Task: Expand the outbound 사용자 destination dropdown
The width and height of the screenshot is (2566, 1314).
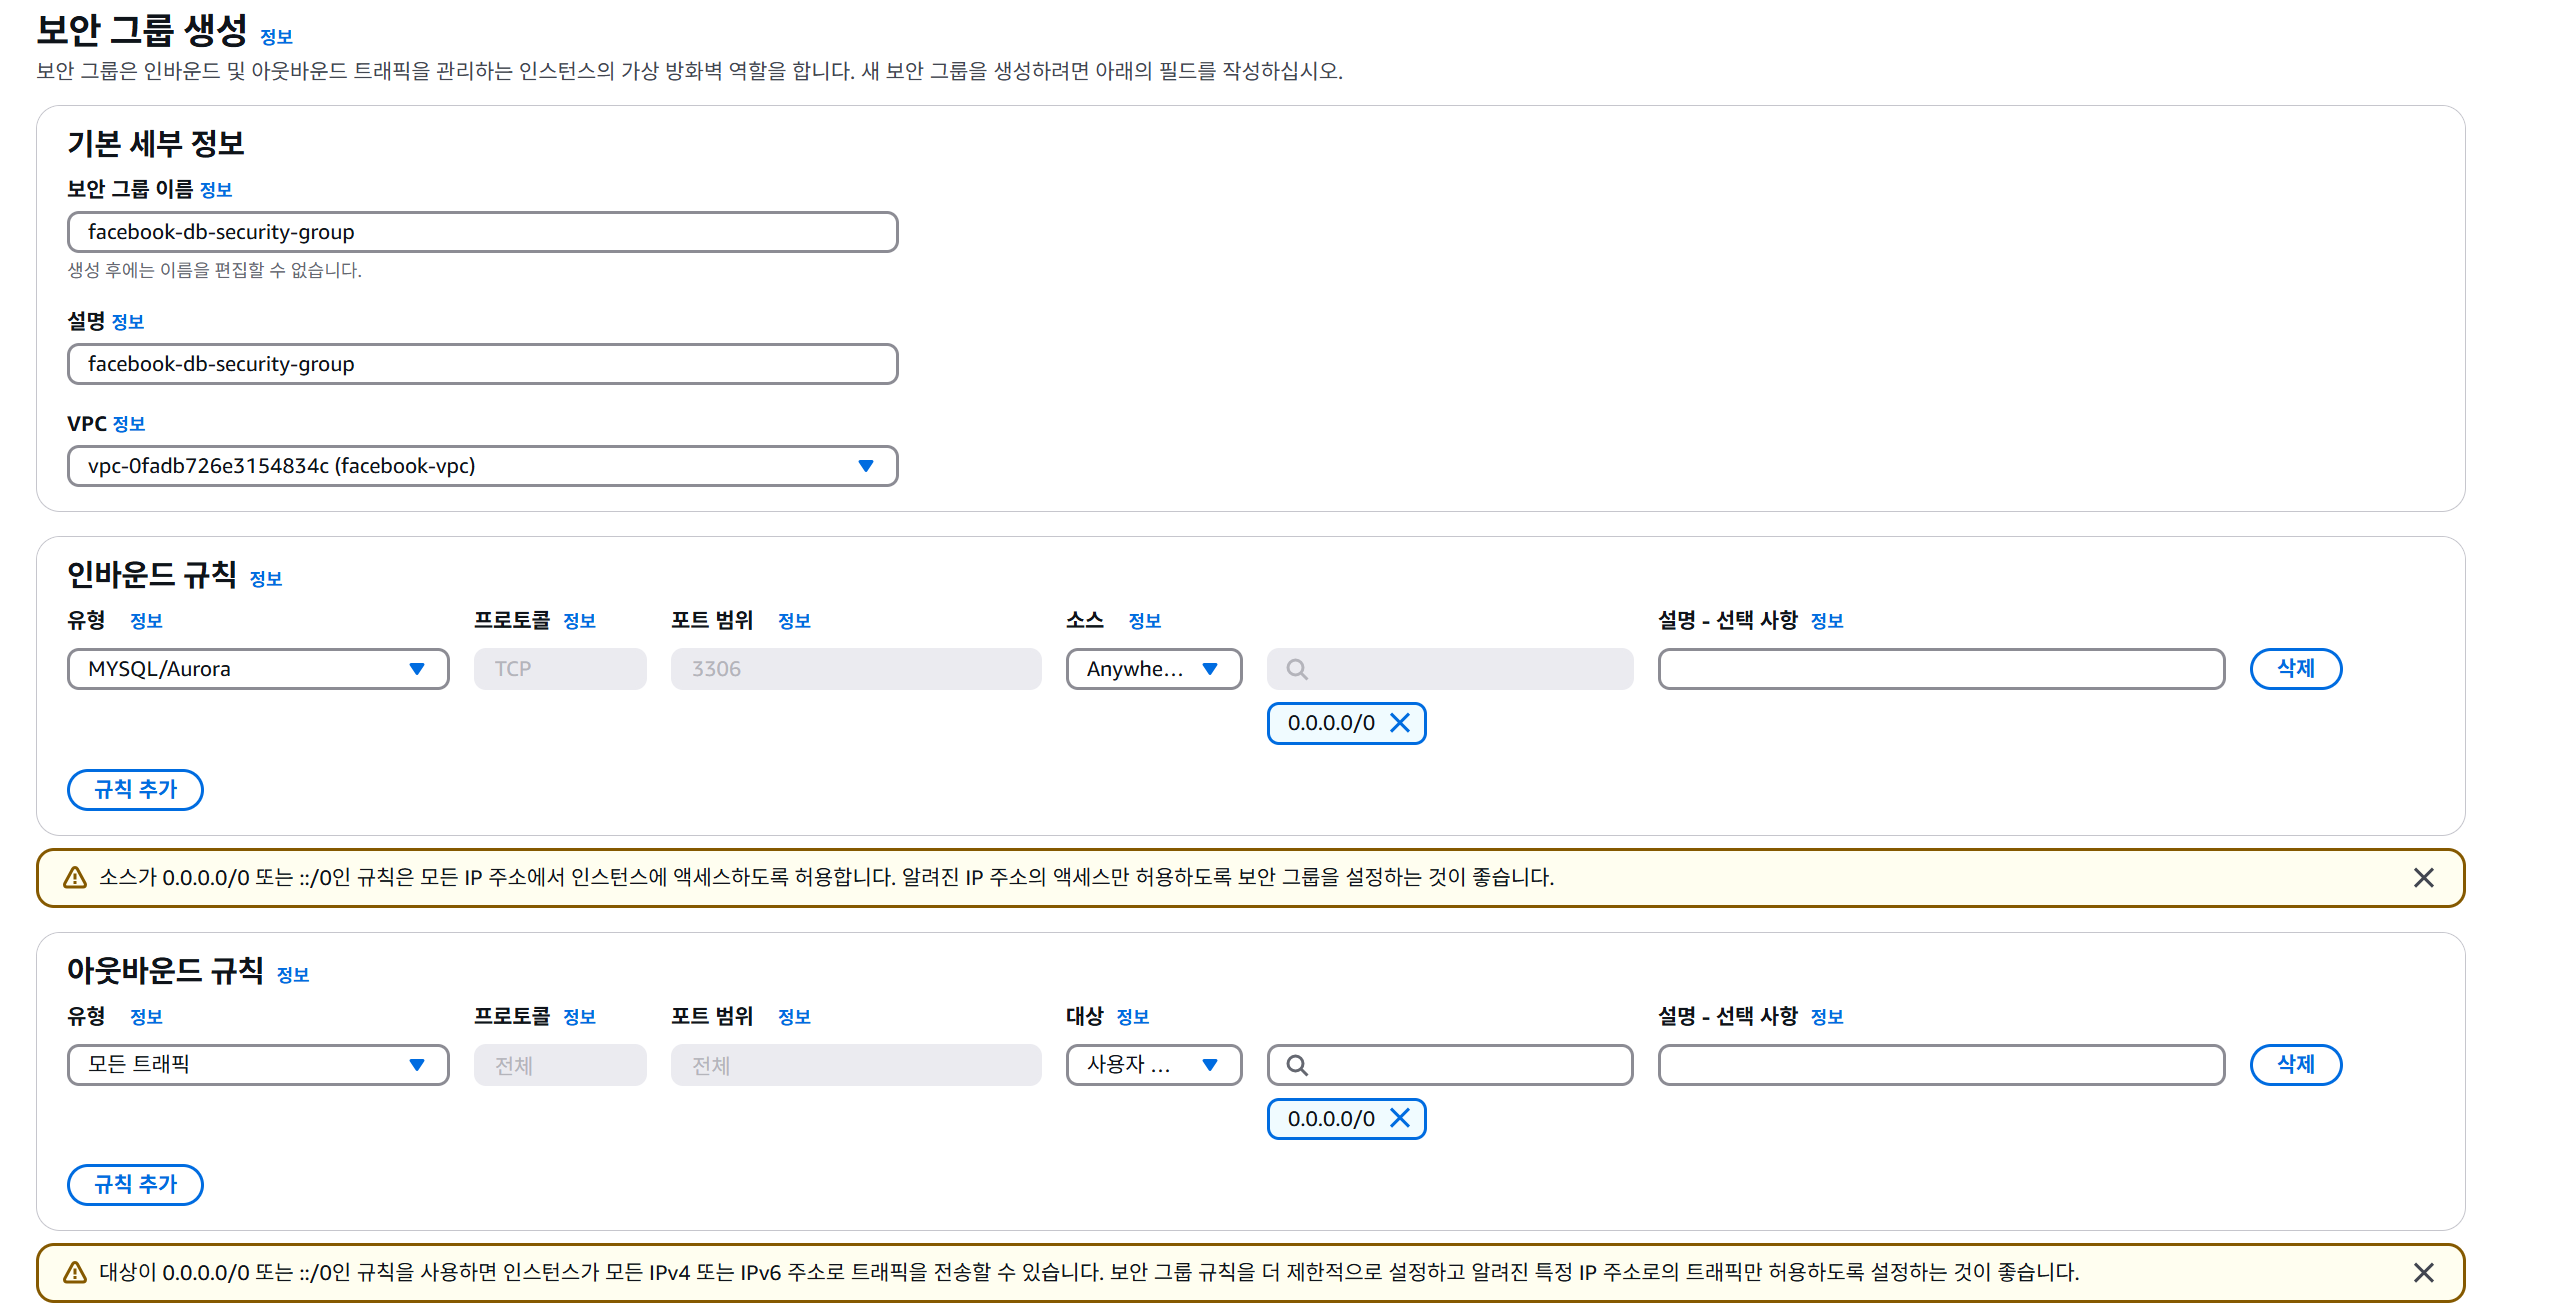Action: [1153, 1065]
